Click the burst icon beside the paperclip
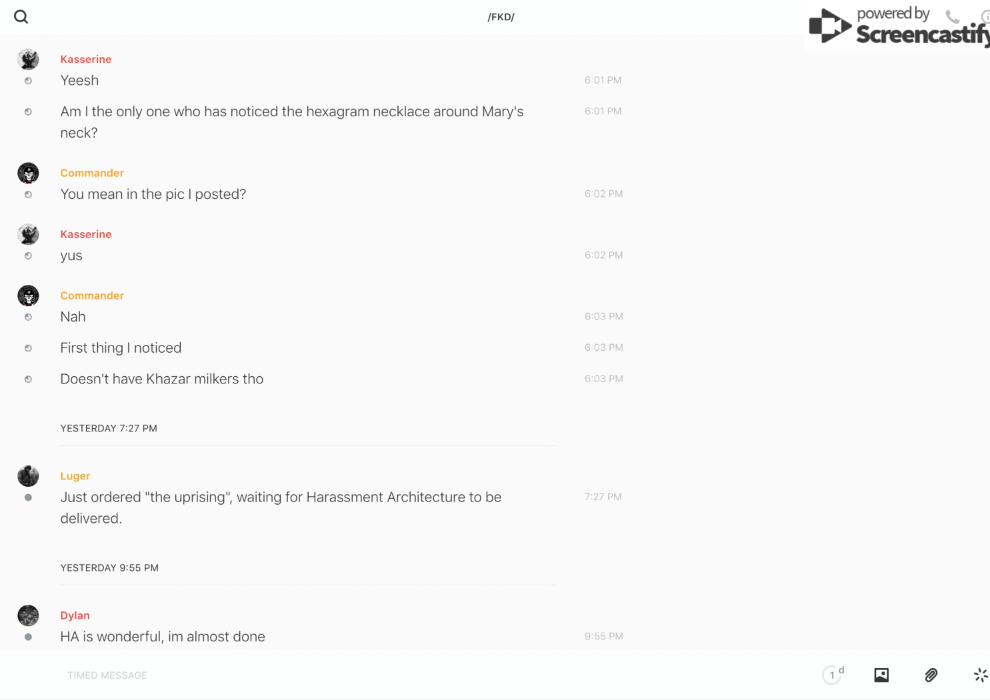The width and height of the screenshot is (990, 700). (980, 675)
